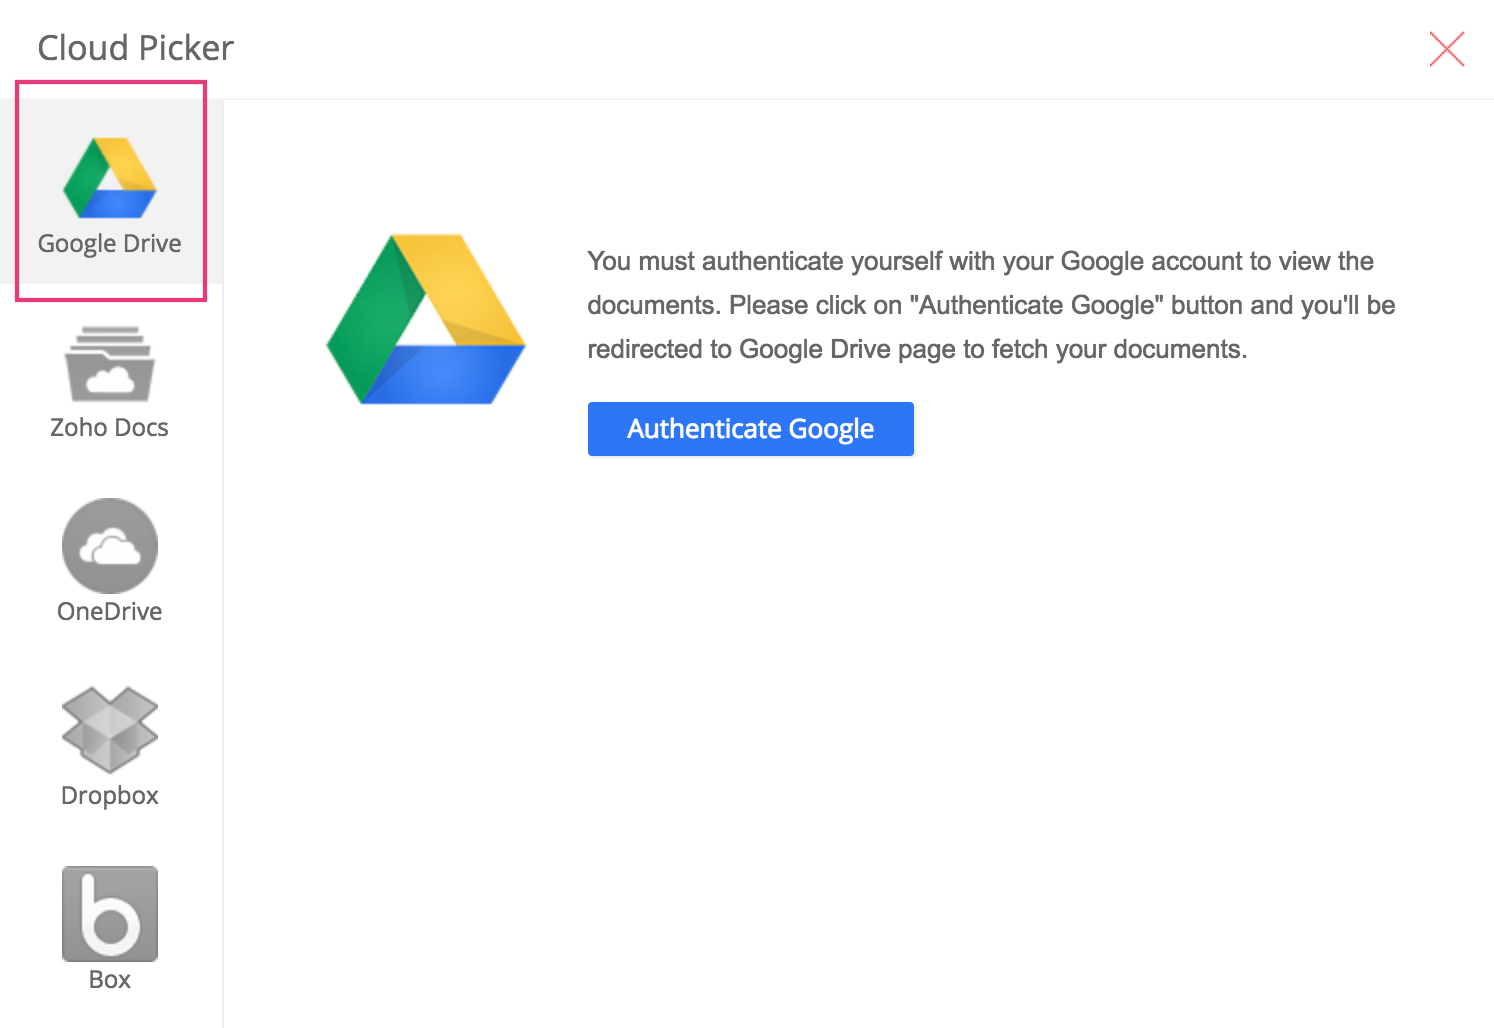Click the 'You must authenticate yourself' text line
Image resolution: width=1494 pixels, height=1028 pixels.
[x=980, y=262]
